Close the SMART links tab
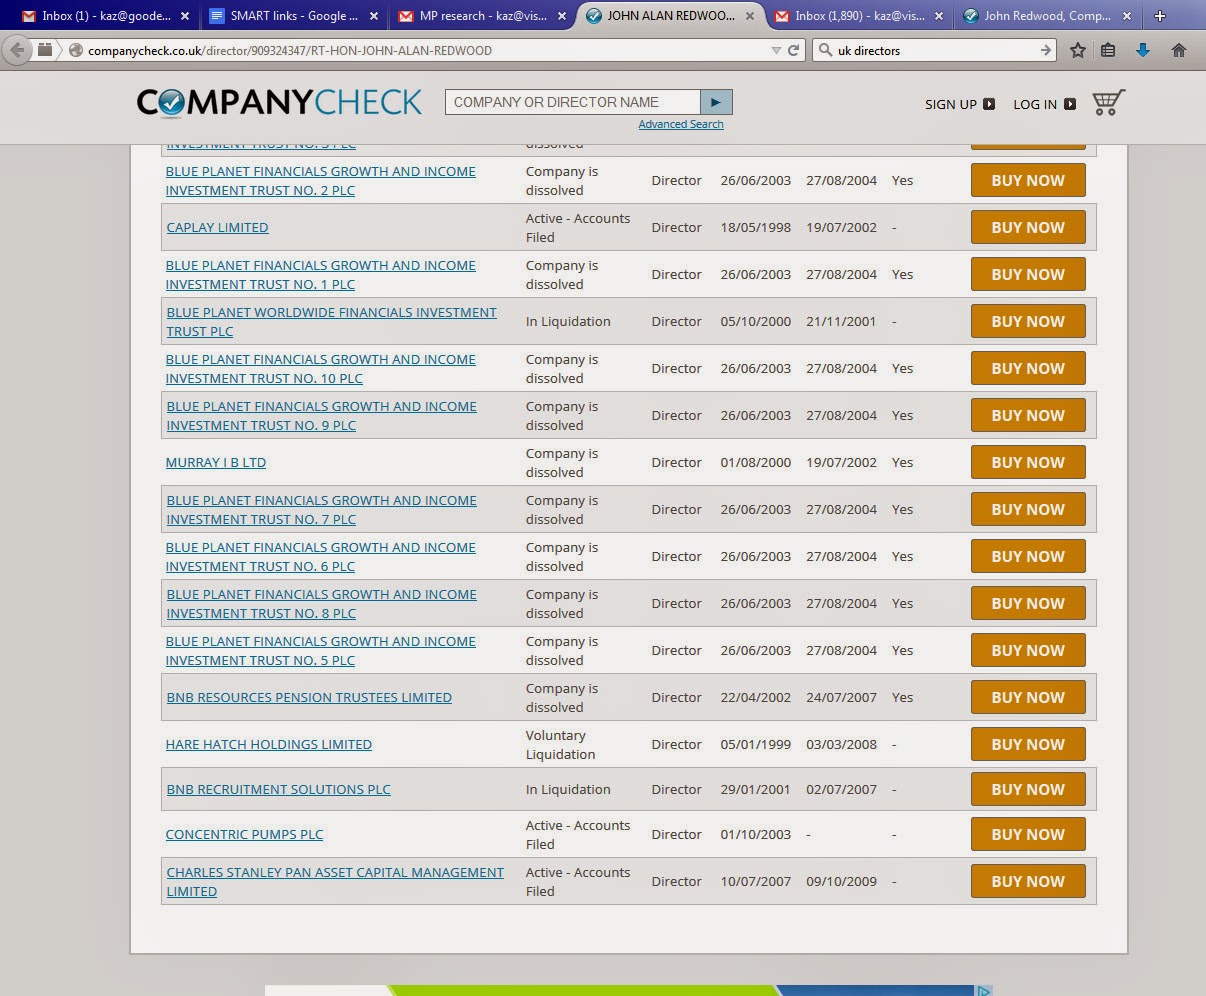1206x996 pixels. tap(374, 16)
